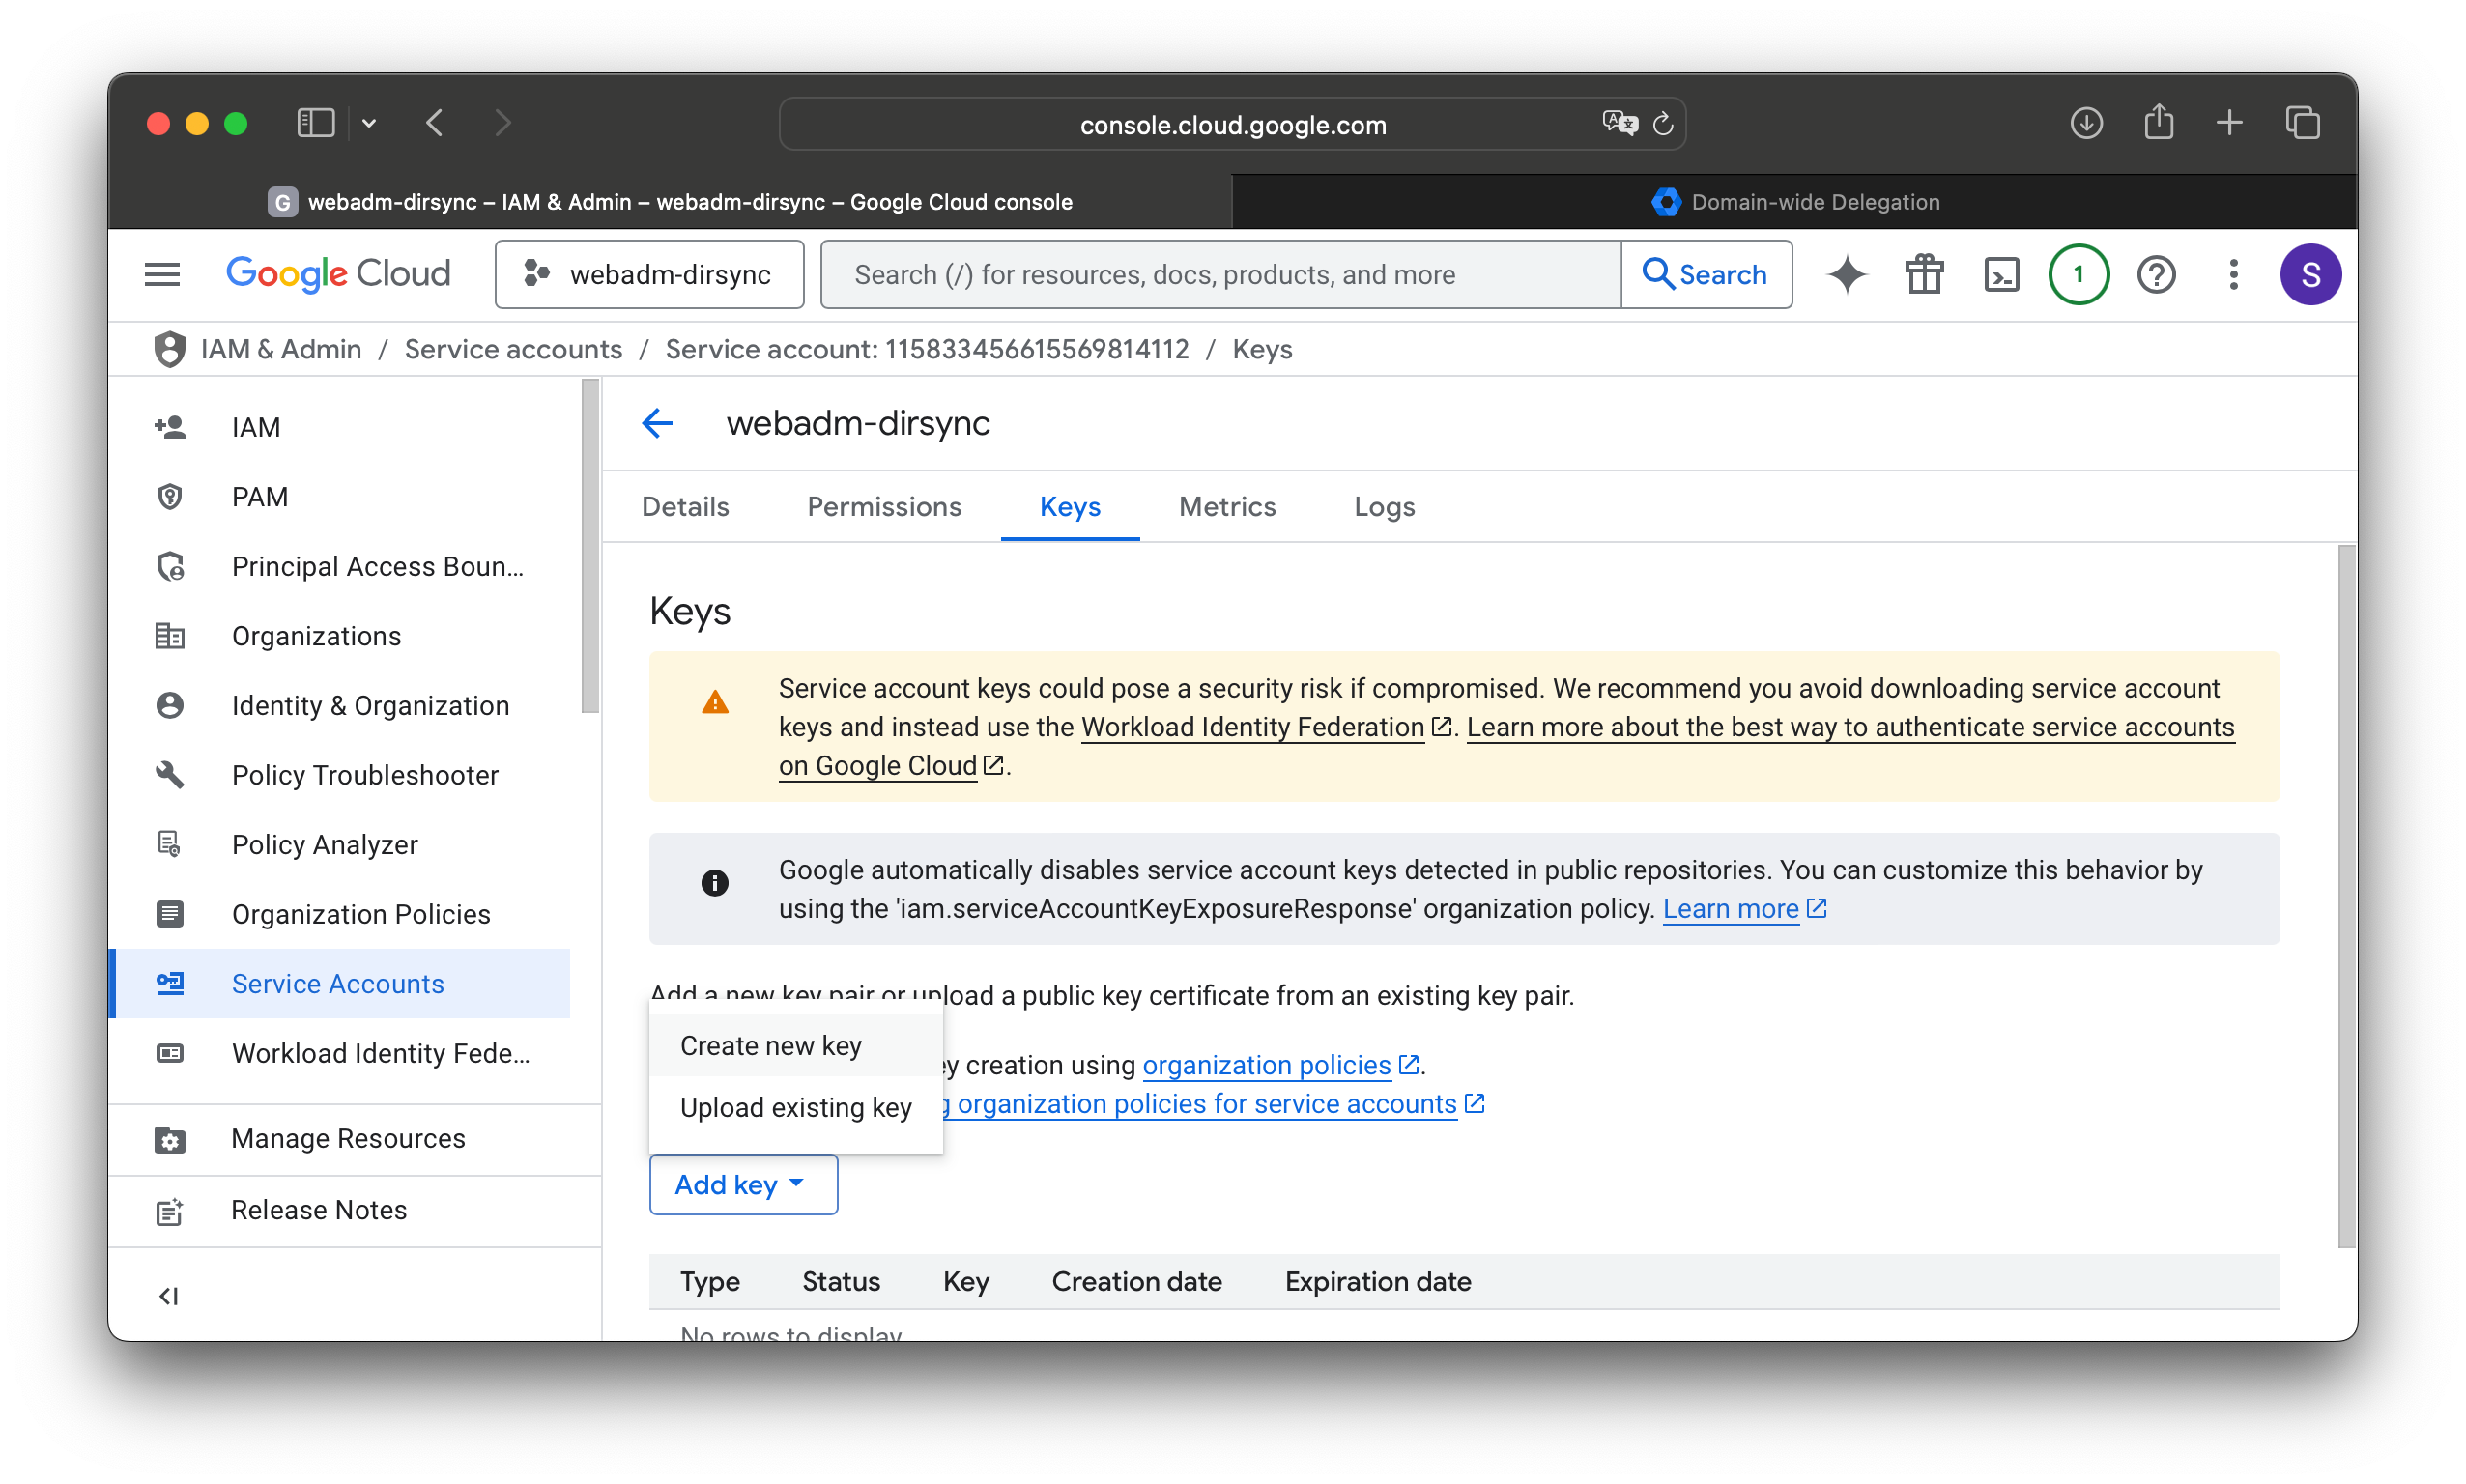This screenshot has width=2466, height=1484.
Task: Click the Type column header
Action: tap(709, 1281)
